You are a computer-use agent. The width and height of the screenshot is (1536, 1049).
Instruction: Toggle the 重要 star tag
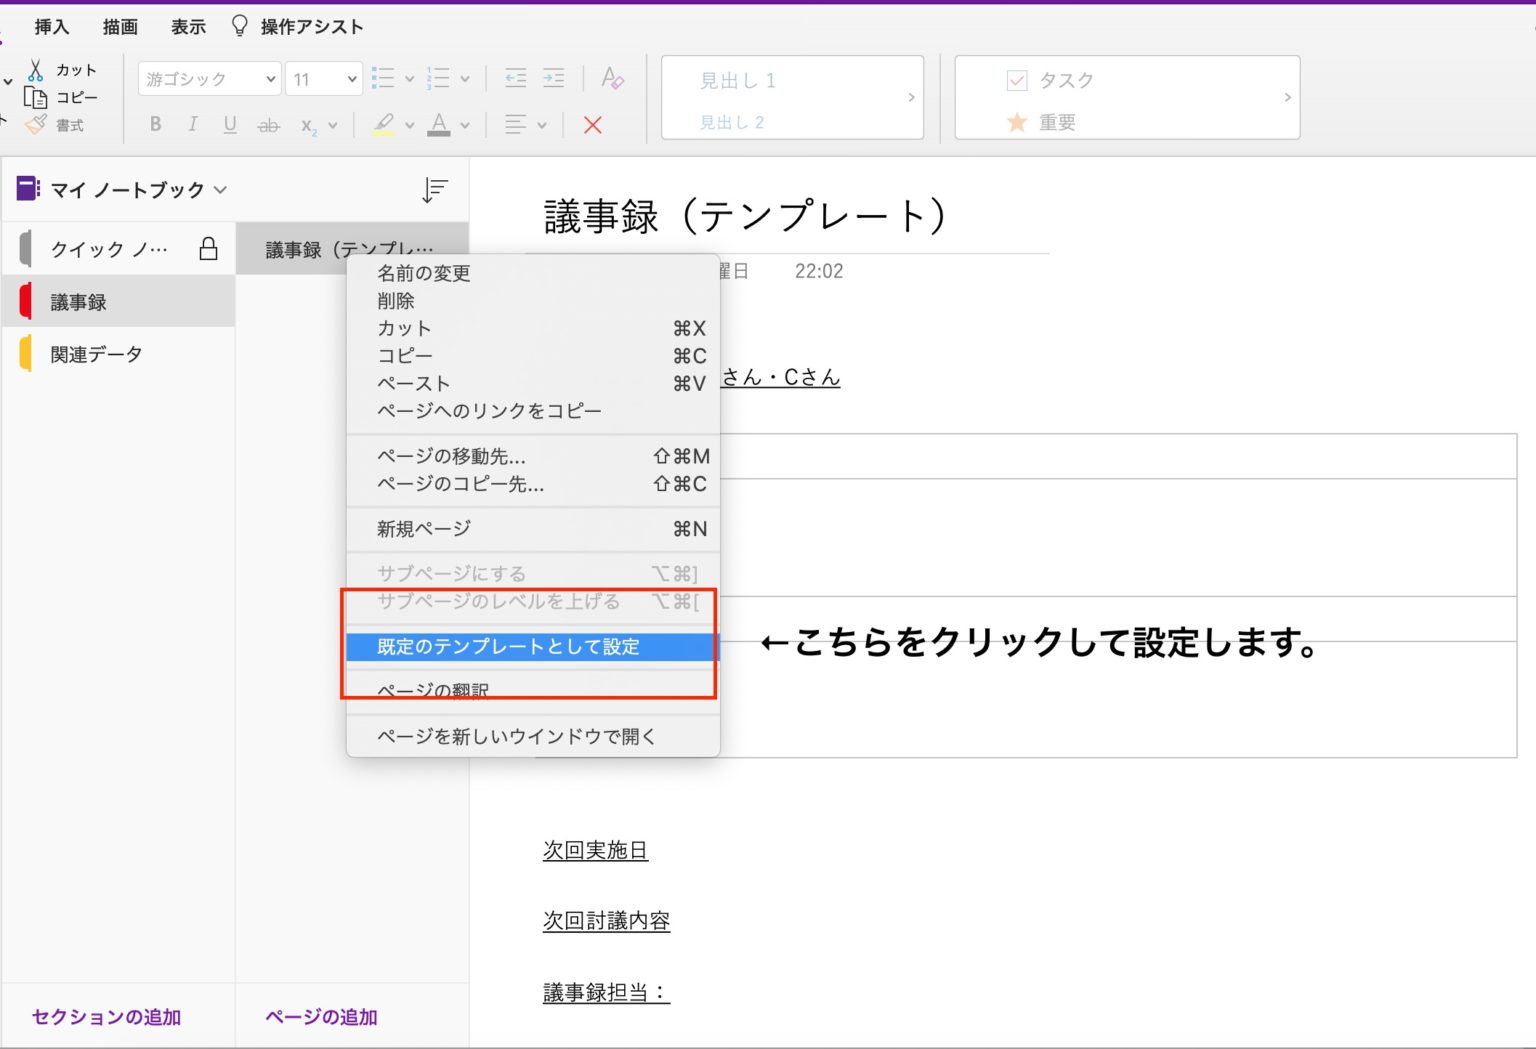1017,122
